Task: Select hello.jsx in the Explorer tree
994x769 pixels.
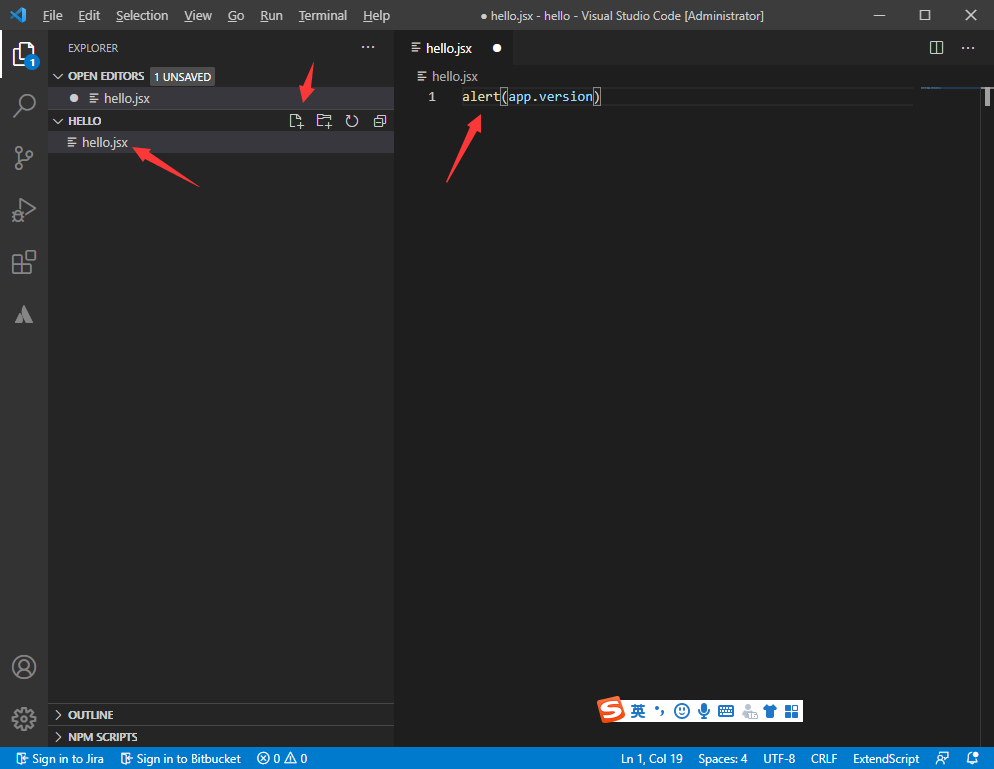Action: tap(103, 142)
